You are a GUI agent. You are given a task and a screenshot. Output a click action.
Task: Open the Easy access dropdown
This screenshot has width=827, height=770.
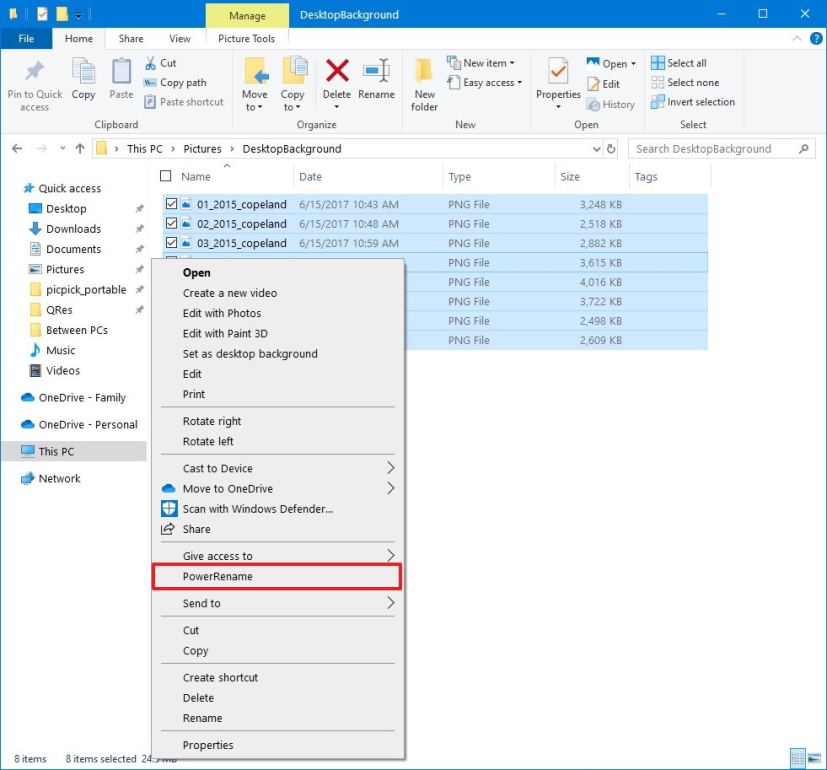[520, 82]
